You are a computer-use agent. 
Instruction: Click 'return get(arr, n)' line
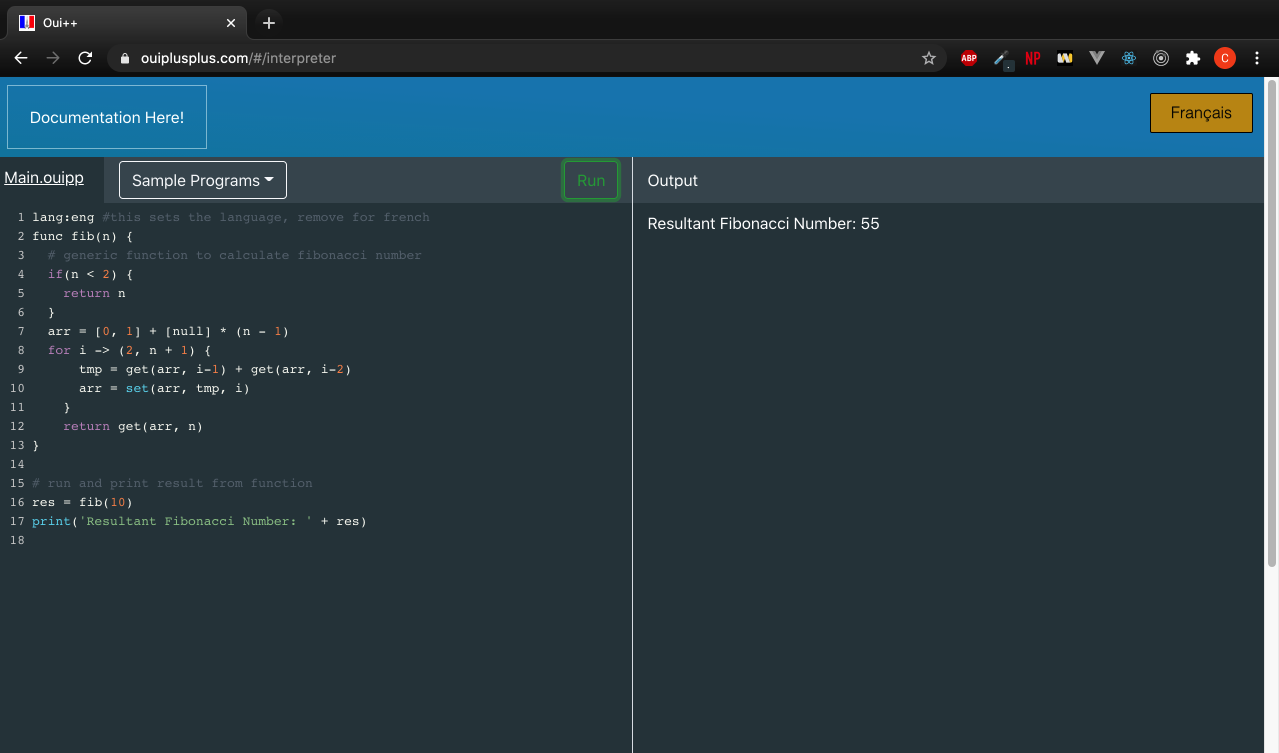133,426
